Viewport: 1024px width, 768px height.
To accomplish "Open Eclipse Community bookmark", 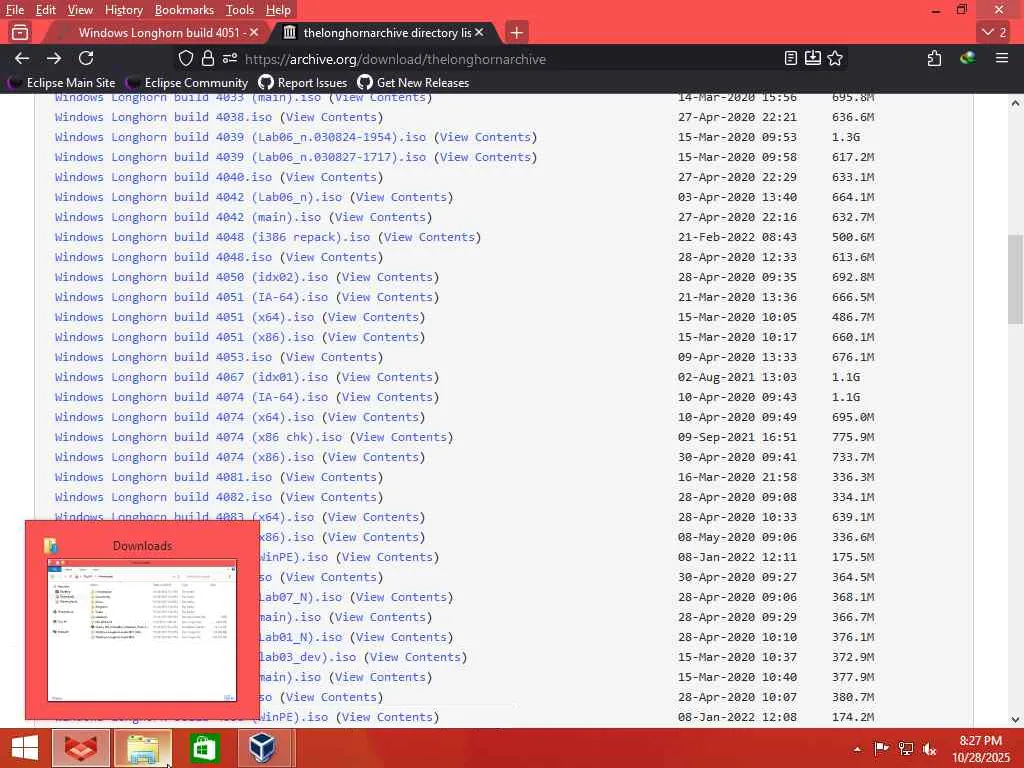I will pyautogui.click(x=187, y=82).
